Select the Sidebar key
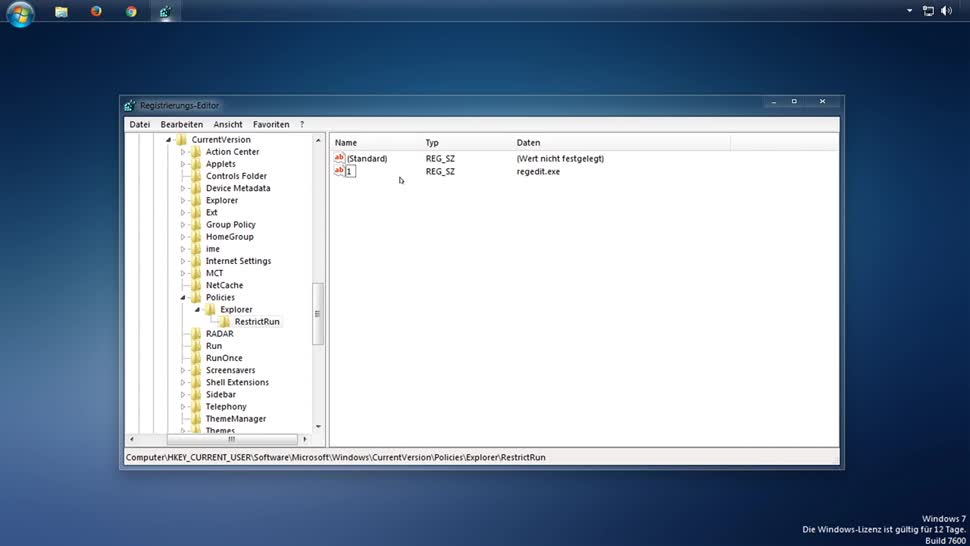 coord(221,395)
